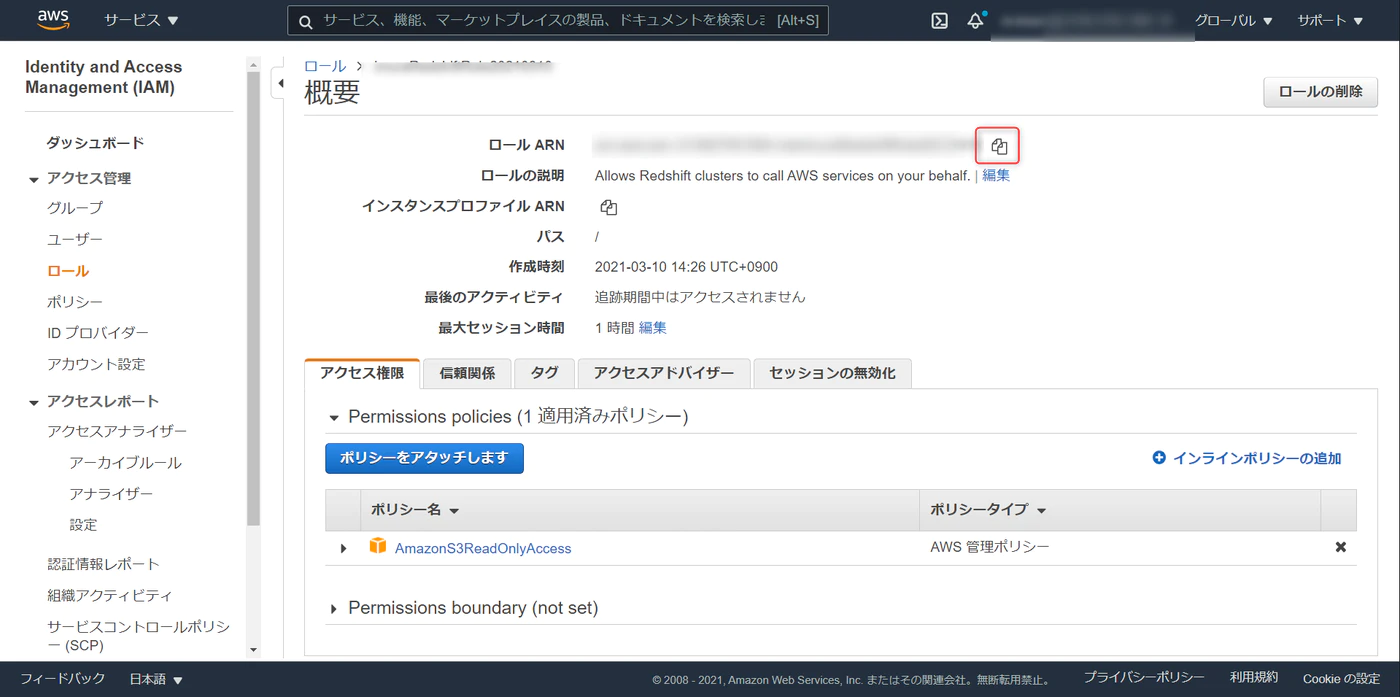Switch to the アクセスアドバイザー tab

(x=664, y=373)
